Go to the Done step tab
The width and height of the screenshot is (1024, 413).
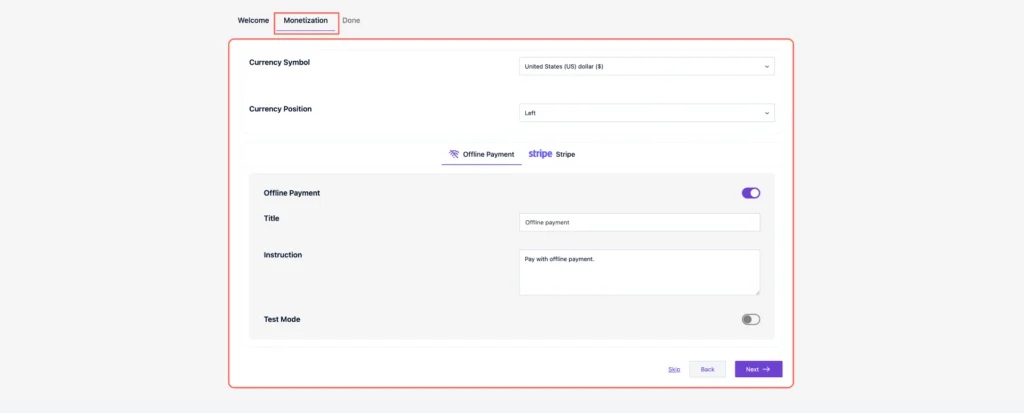pos(351,20)
